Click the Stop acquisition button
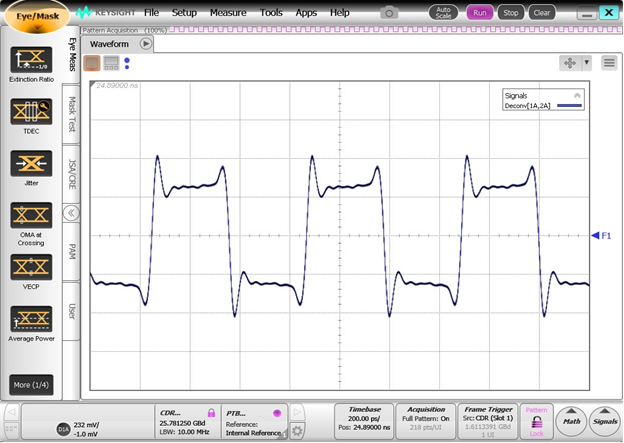The width and height of the screenshot is (624, 443). click(x=511, y=13)
